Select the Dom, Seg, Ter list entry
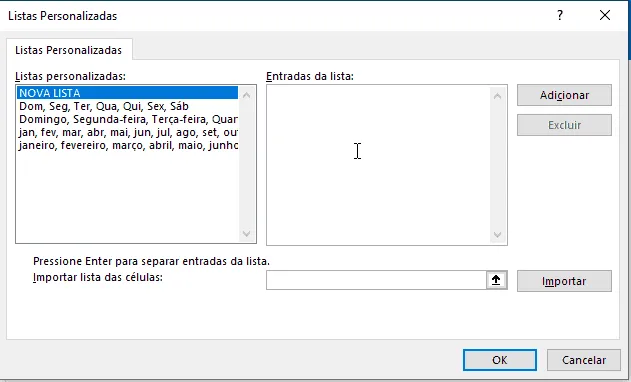The image size is (631, 382). 128,106
